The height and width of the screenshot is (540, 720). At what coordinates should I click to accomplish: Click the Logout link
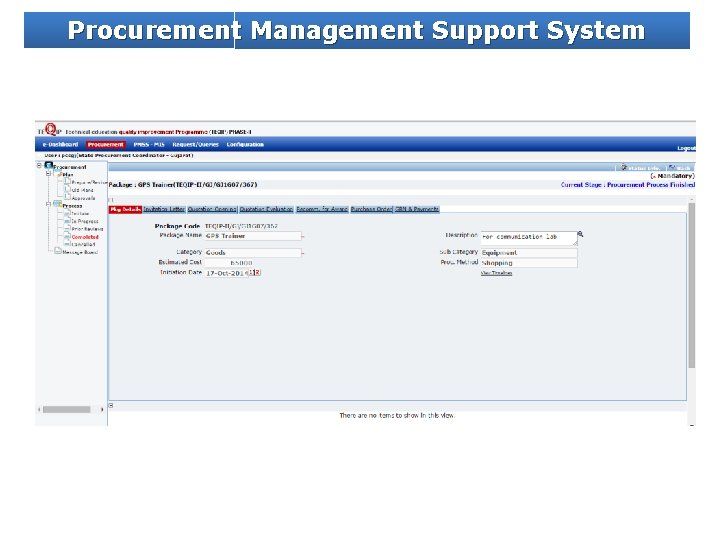[x=686, y=148]
